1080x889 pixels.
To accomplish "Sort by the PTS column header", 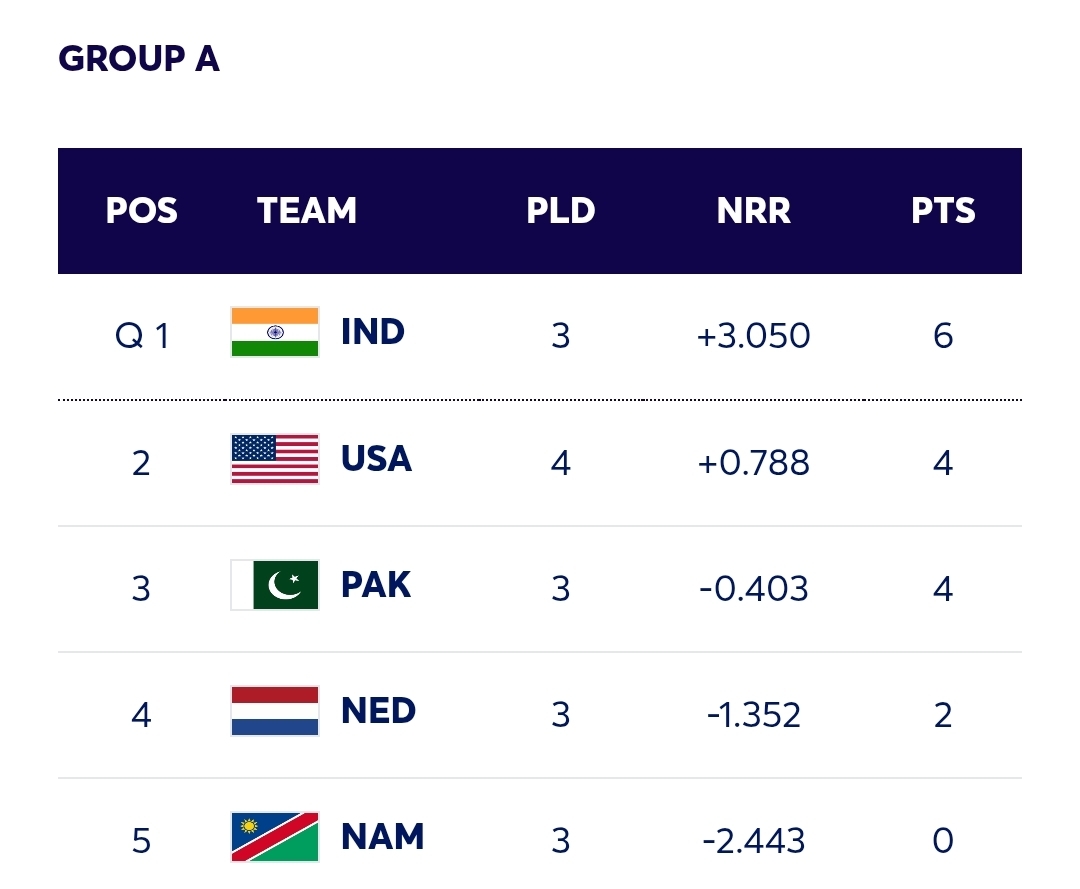I will click(x=943, y=212).
